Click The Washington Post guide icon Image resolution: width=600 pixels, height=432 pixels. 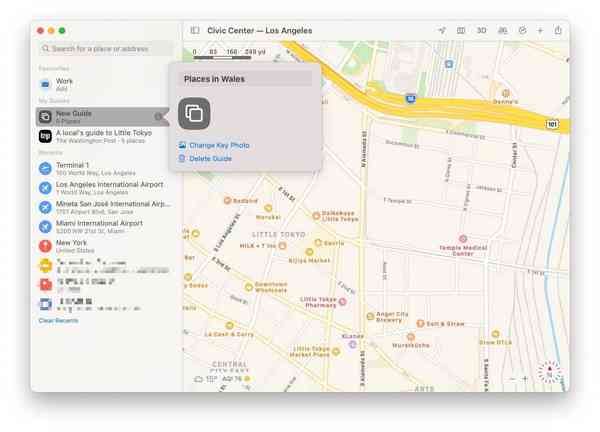[x=45, y=136]
